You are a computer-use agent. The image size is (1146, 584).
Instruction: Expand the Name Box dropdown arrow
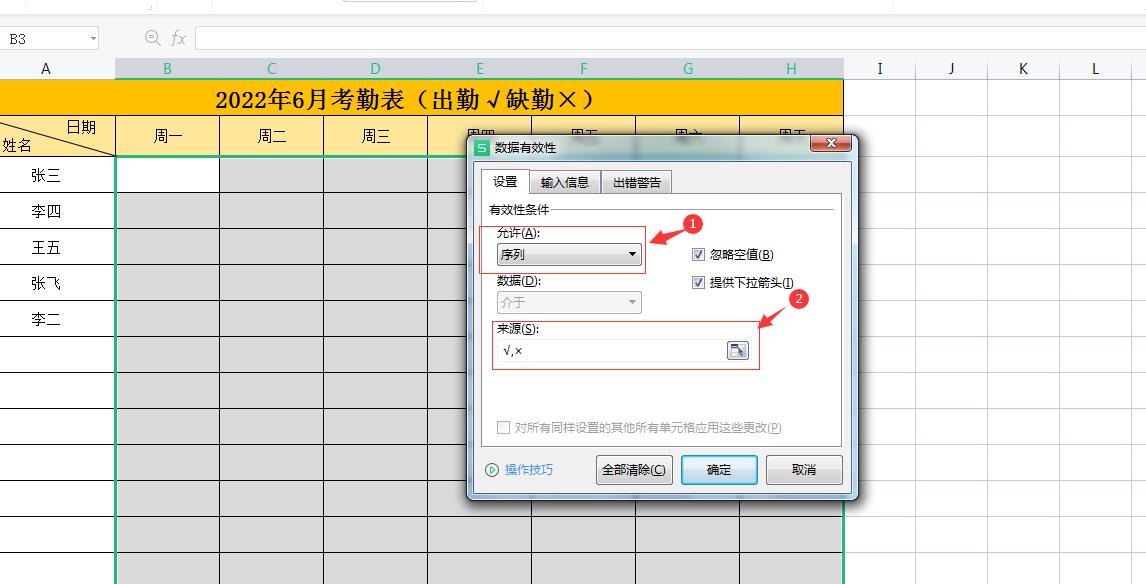click(x=93, y=39)
